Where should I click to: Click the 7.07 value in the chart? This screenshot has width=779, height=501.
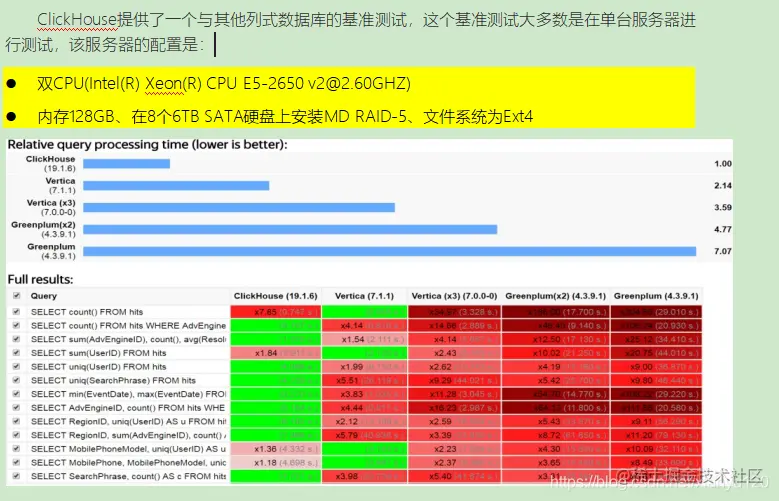(723, 251)
